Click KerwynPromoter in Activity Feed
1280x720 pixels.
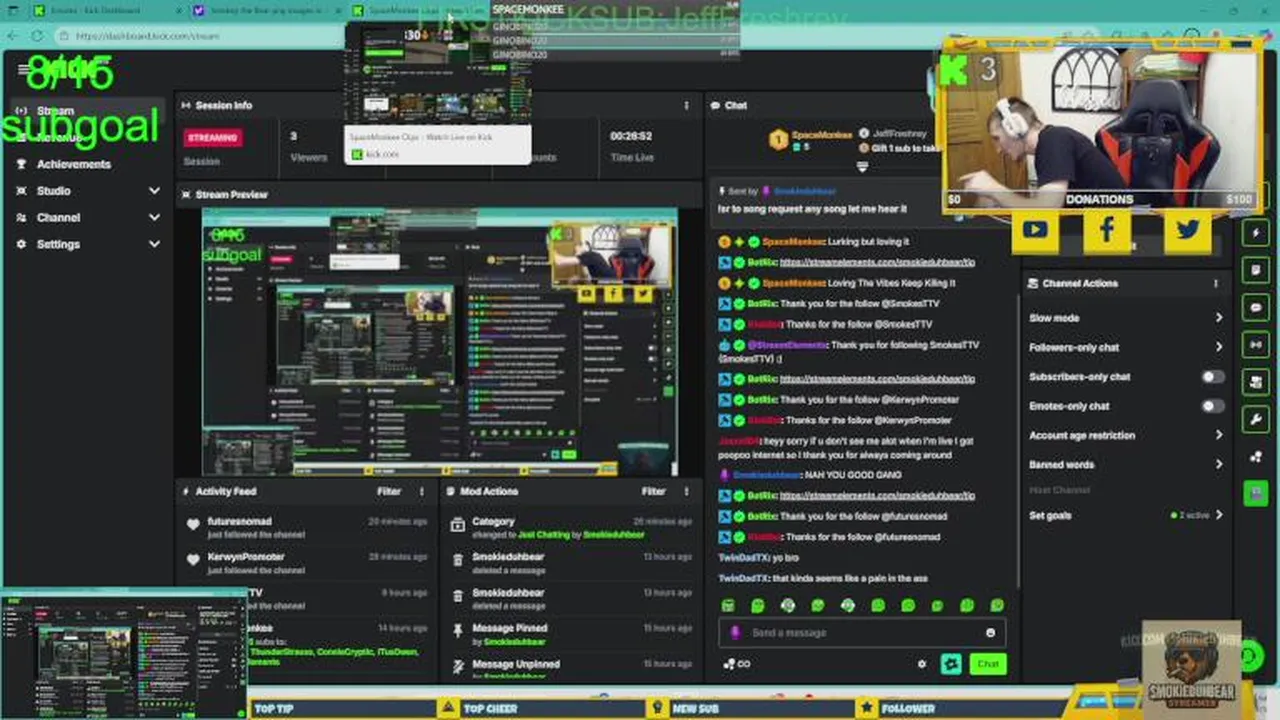(246, 557)
